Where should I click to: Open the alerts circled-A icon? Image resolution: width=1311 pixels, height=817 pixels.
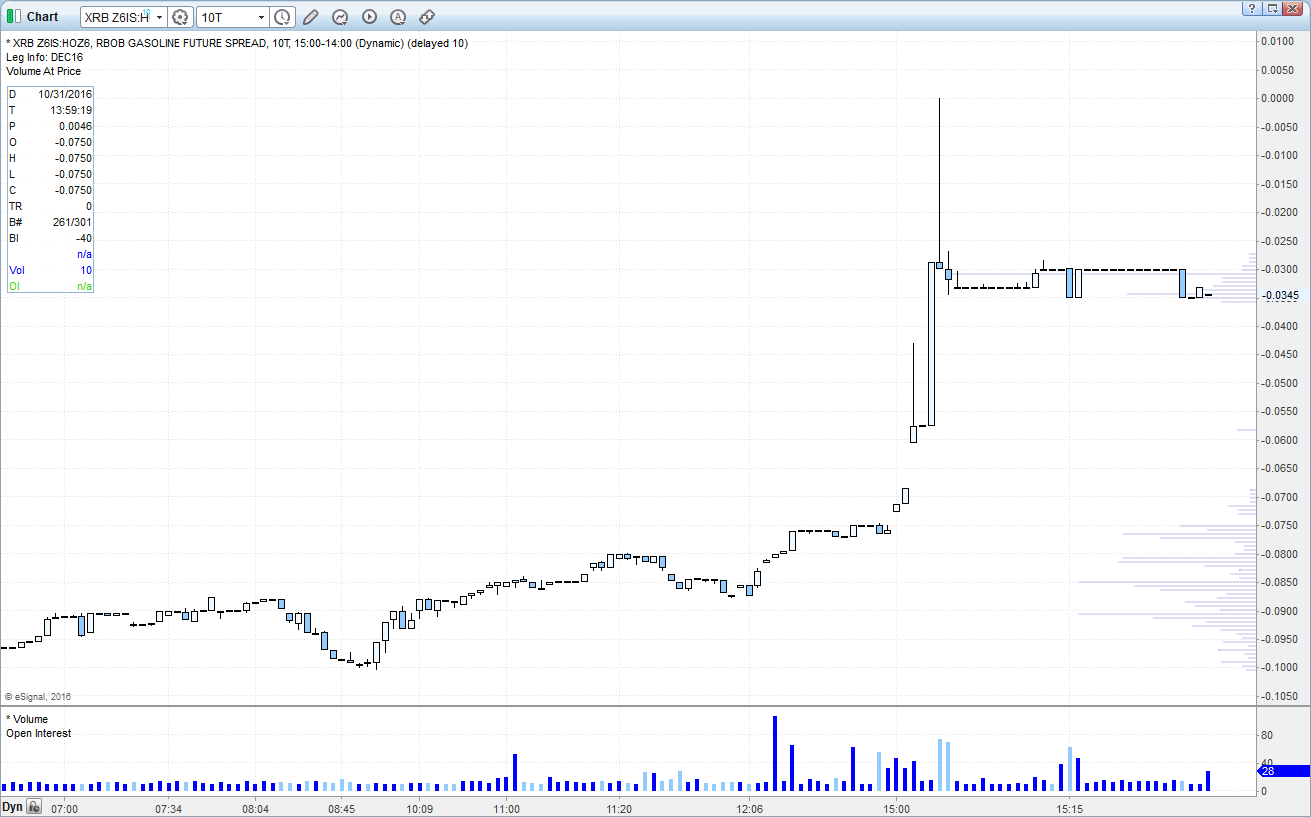coord(398,17)
